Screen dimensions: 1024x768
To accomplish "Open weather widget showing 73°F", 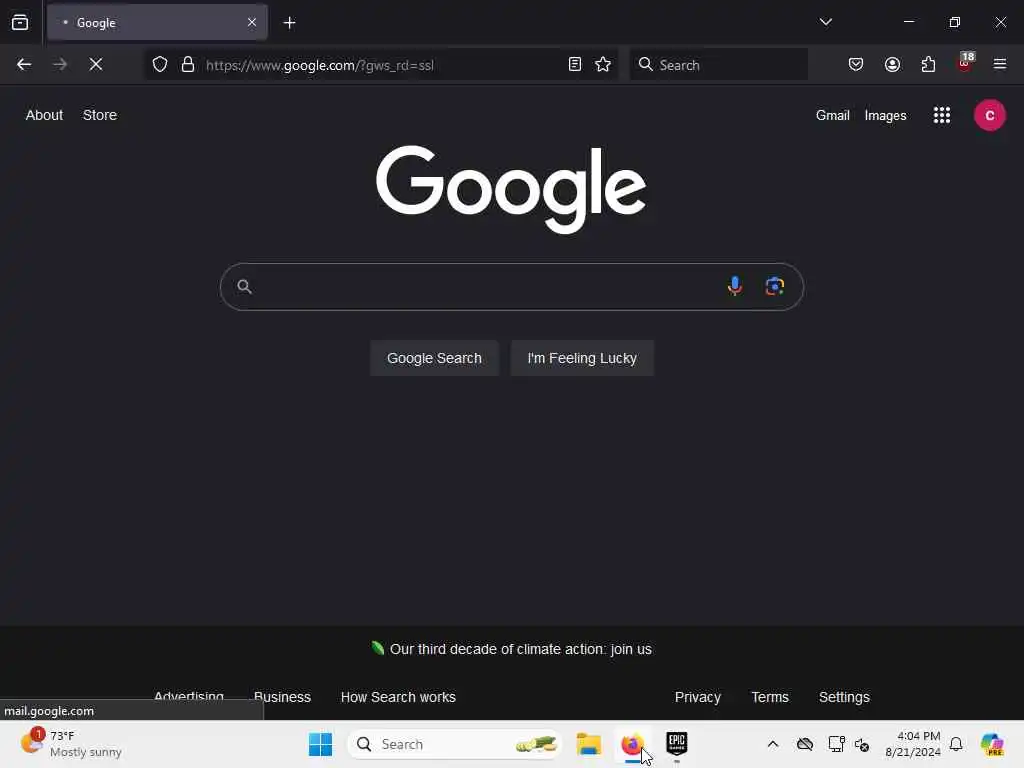I will pos(71,744).
